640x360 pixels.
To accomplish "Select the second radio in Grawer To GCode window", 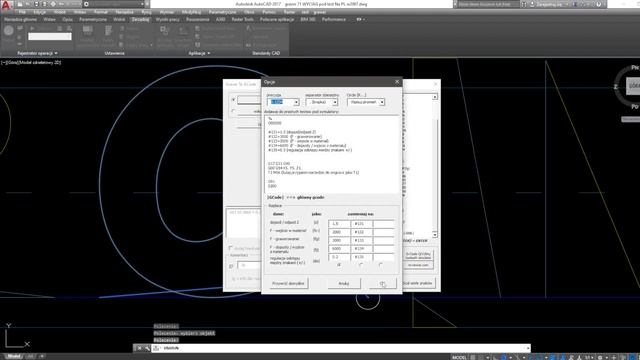I will coord(233,111).
